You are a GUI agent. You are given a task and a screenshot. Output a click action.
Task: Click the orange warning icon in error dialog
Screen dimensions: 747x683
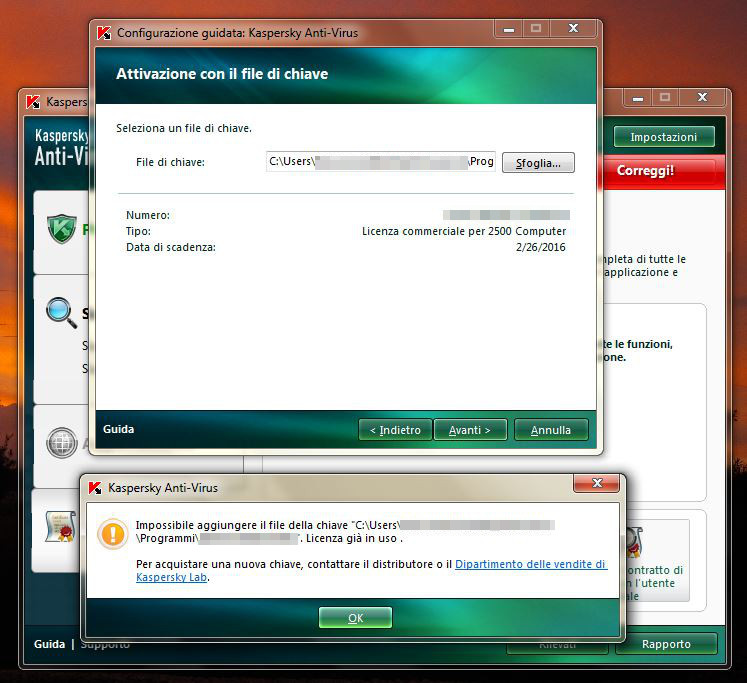(x=111, y=532)
